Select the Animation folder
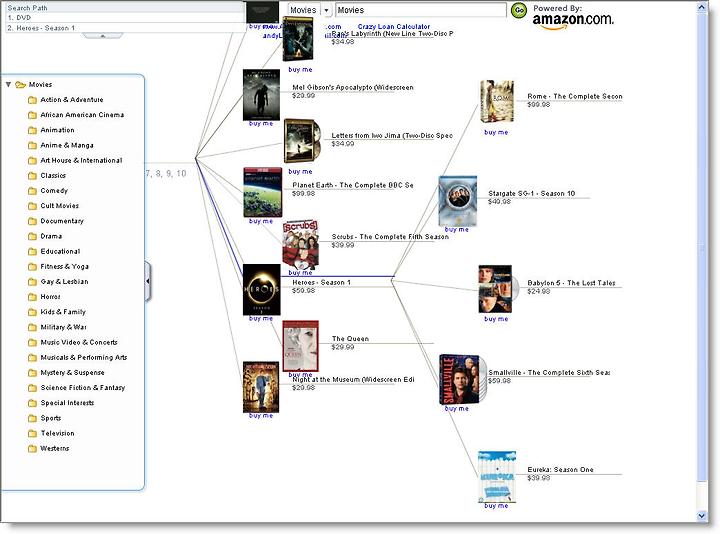The image size is (720, 534). tap(51, 130)
